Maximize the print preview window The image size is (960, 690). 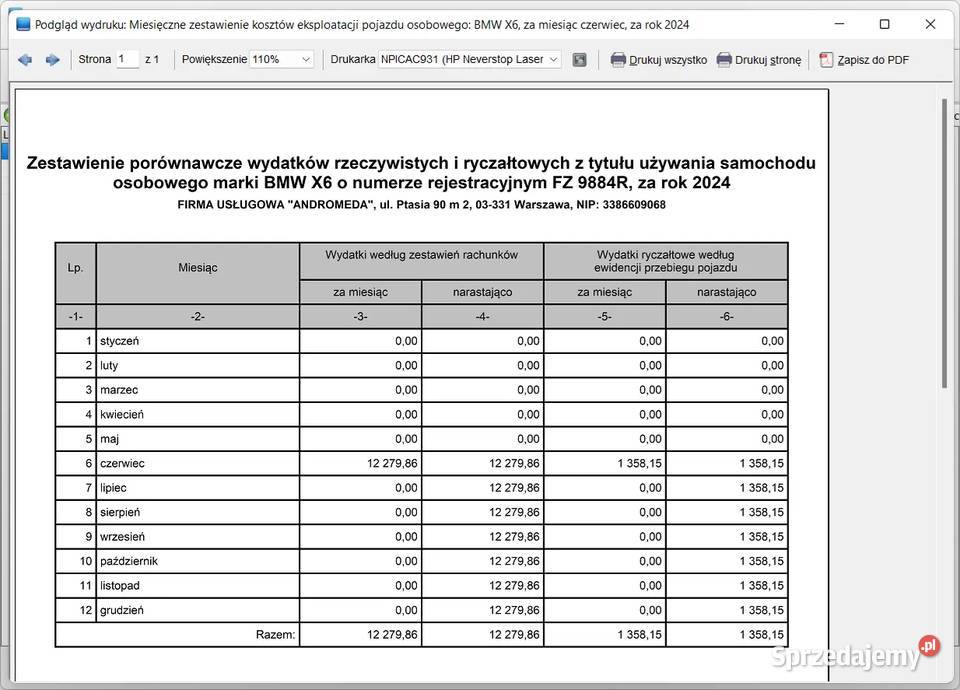click(884, 23)
